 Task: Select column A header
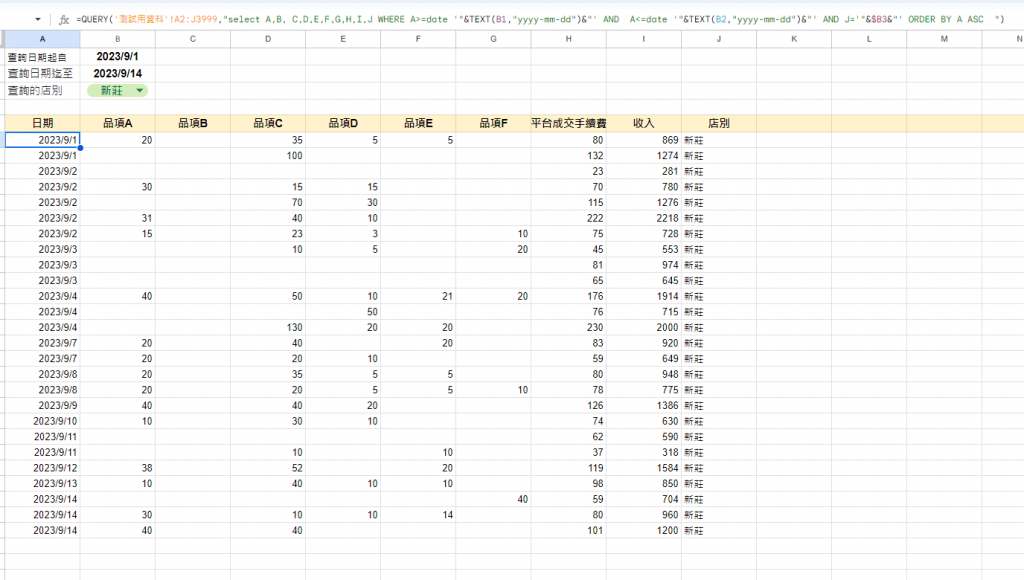pyautogui.click(x=42, y=39)
